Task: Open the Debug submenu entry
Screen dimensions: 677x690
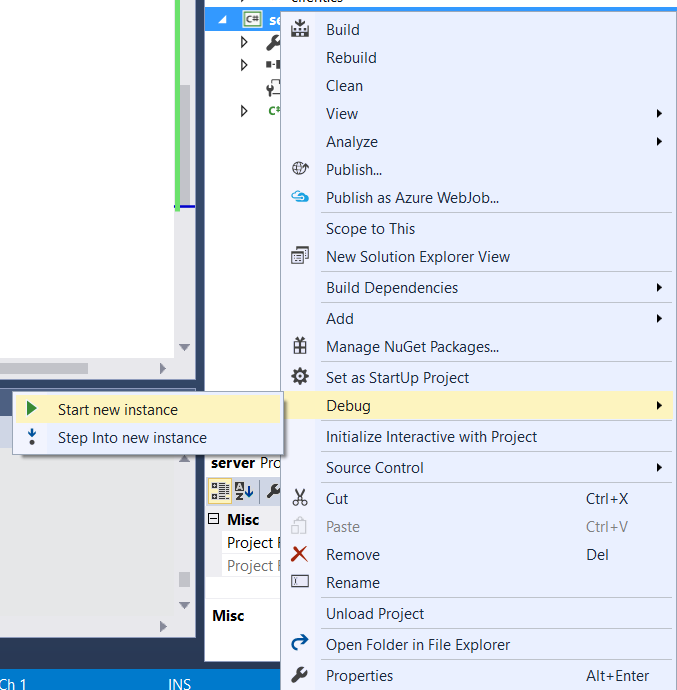Action: click(x=477, y=406)
